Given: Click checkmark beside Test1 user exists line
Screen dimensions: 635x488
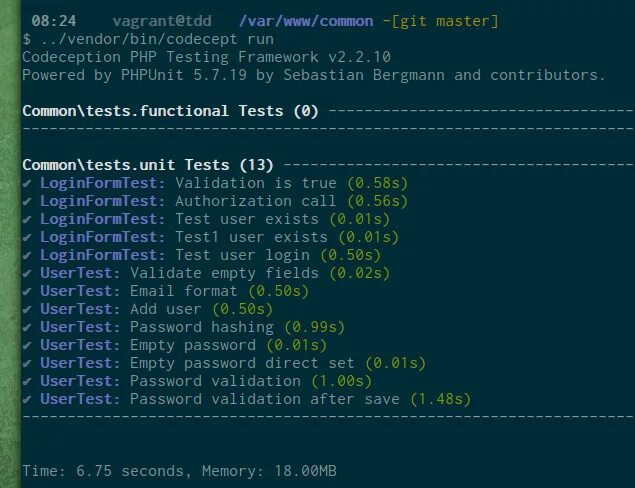Looking at the screenshot, I should (27, 237).
